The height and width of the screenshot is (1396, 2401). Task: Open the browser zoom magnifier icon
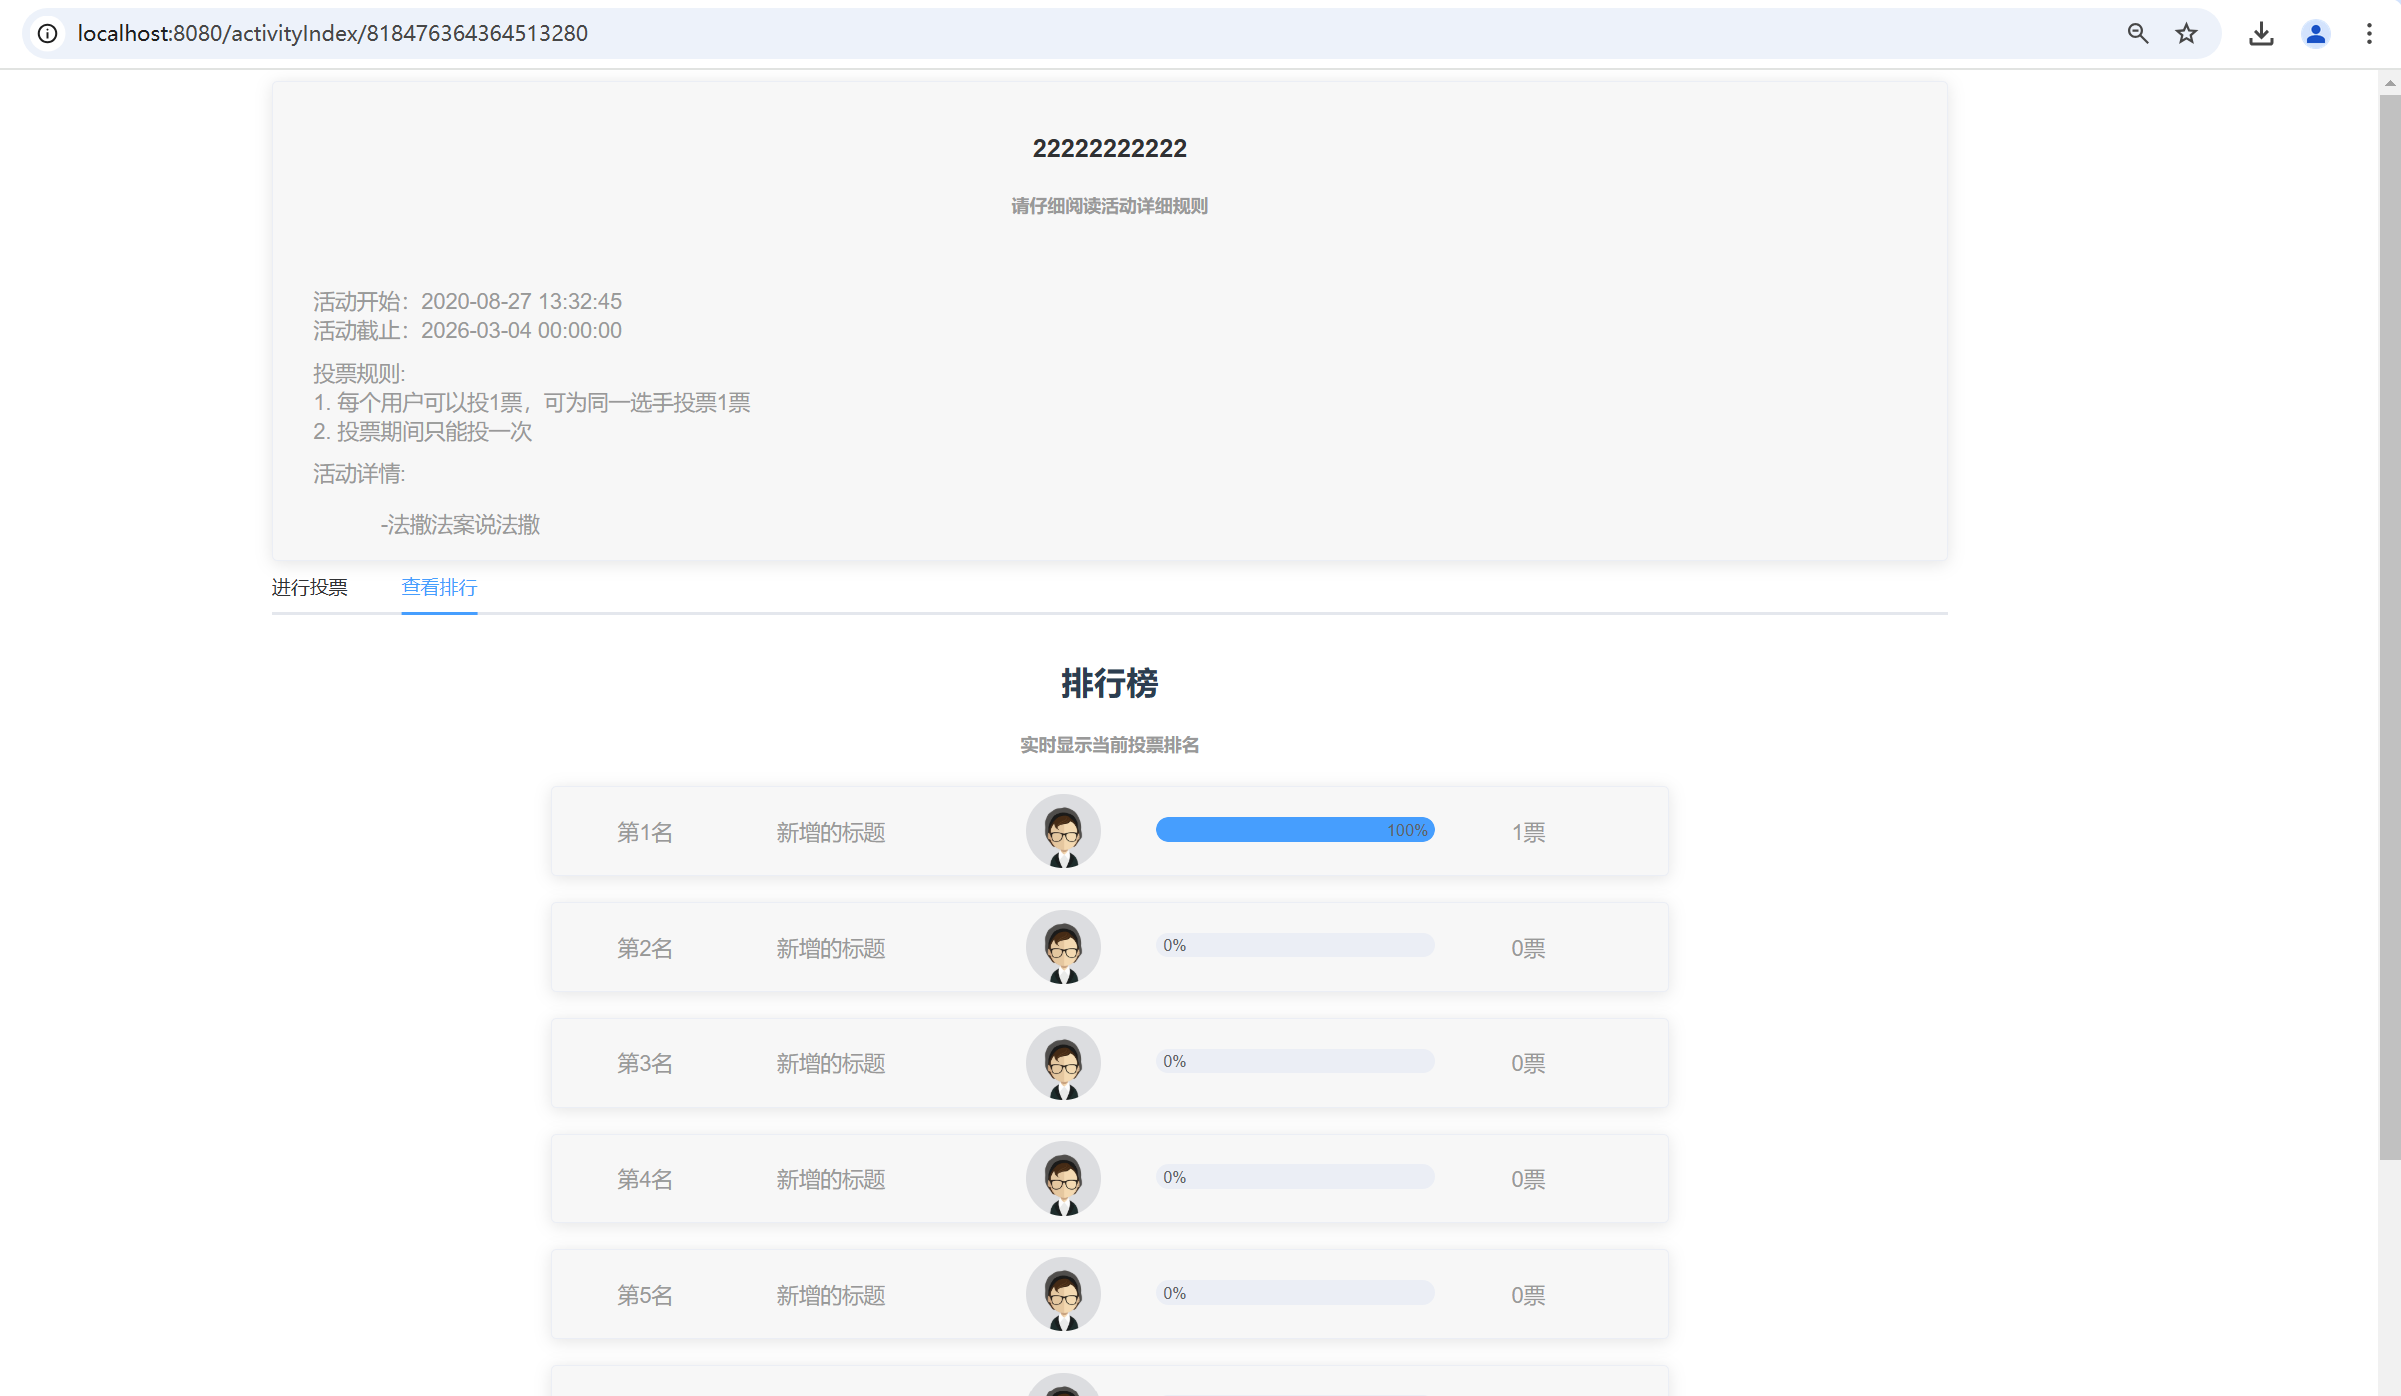[x=2137, y=33]
